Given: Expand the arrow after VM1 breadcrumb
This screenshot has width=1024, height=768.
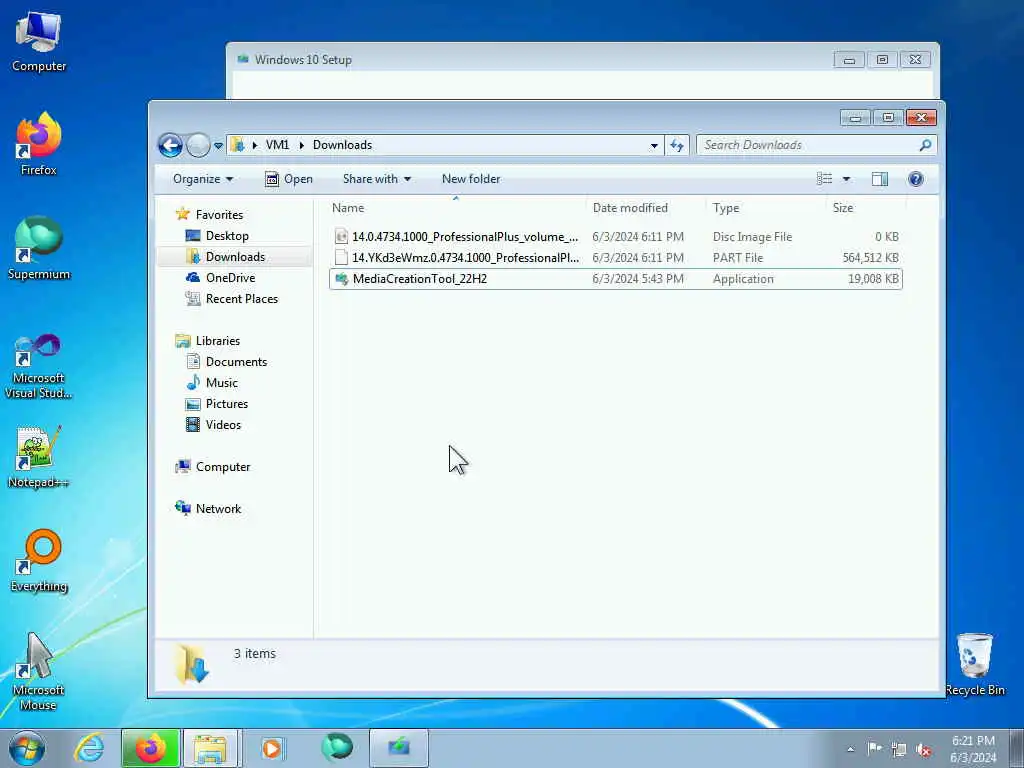Looking at the screenshot, I should [302, 145].
